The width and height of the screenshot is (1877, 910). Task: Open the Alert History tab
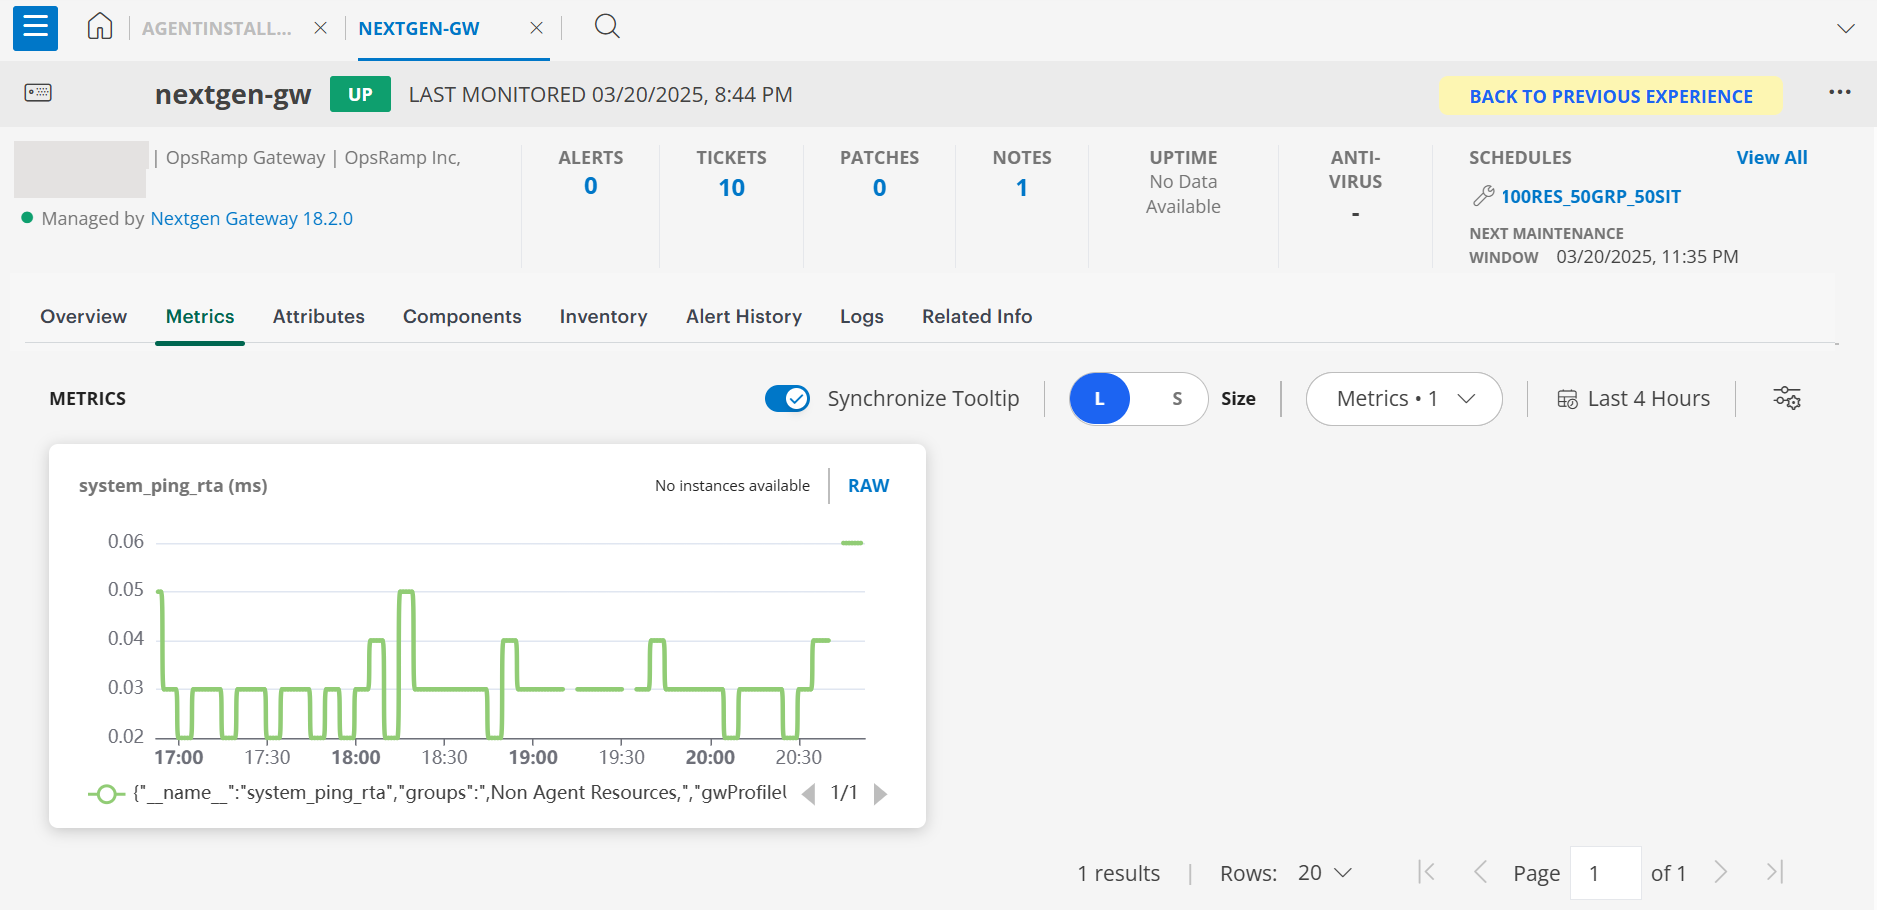tap(744, 316)
